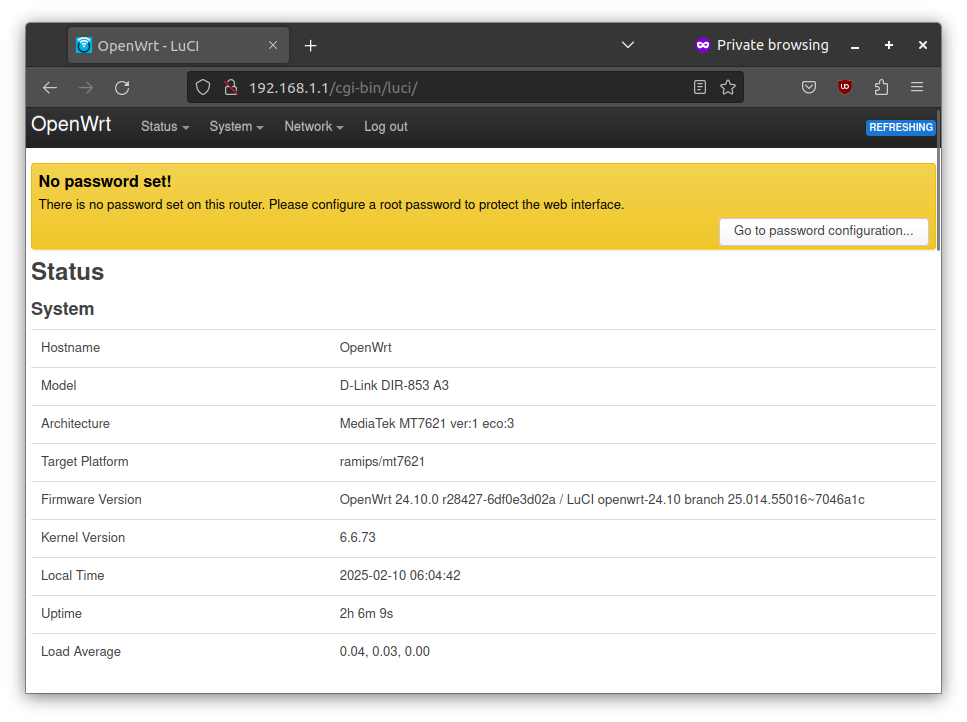Bookmark this page with star icon
This screenshot has height=722, width=967.
click(728, 87)
